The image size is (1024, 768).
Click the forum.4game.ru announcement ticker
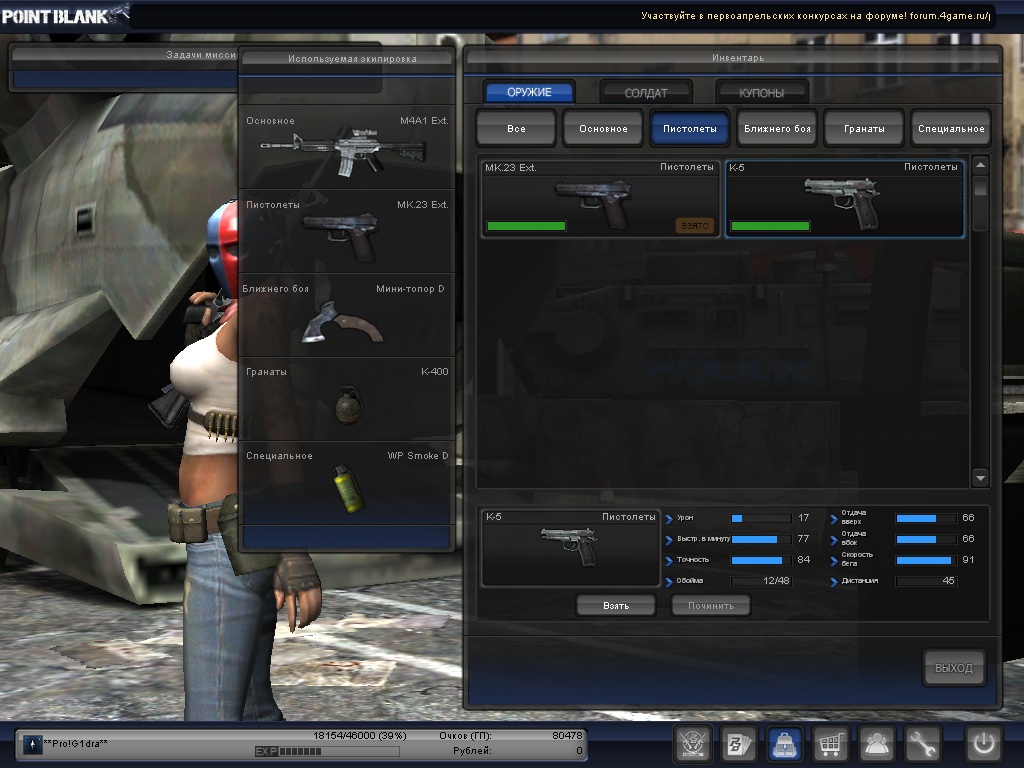pyautogui.click(x=815, y=16)
